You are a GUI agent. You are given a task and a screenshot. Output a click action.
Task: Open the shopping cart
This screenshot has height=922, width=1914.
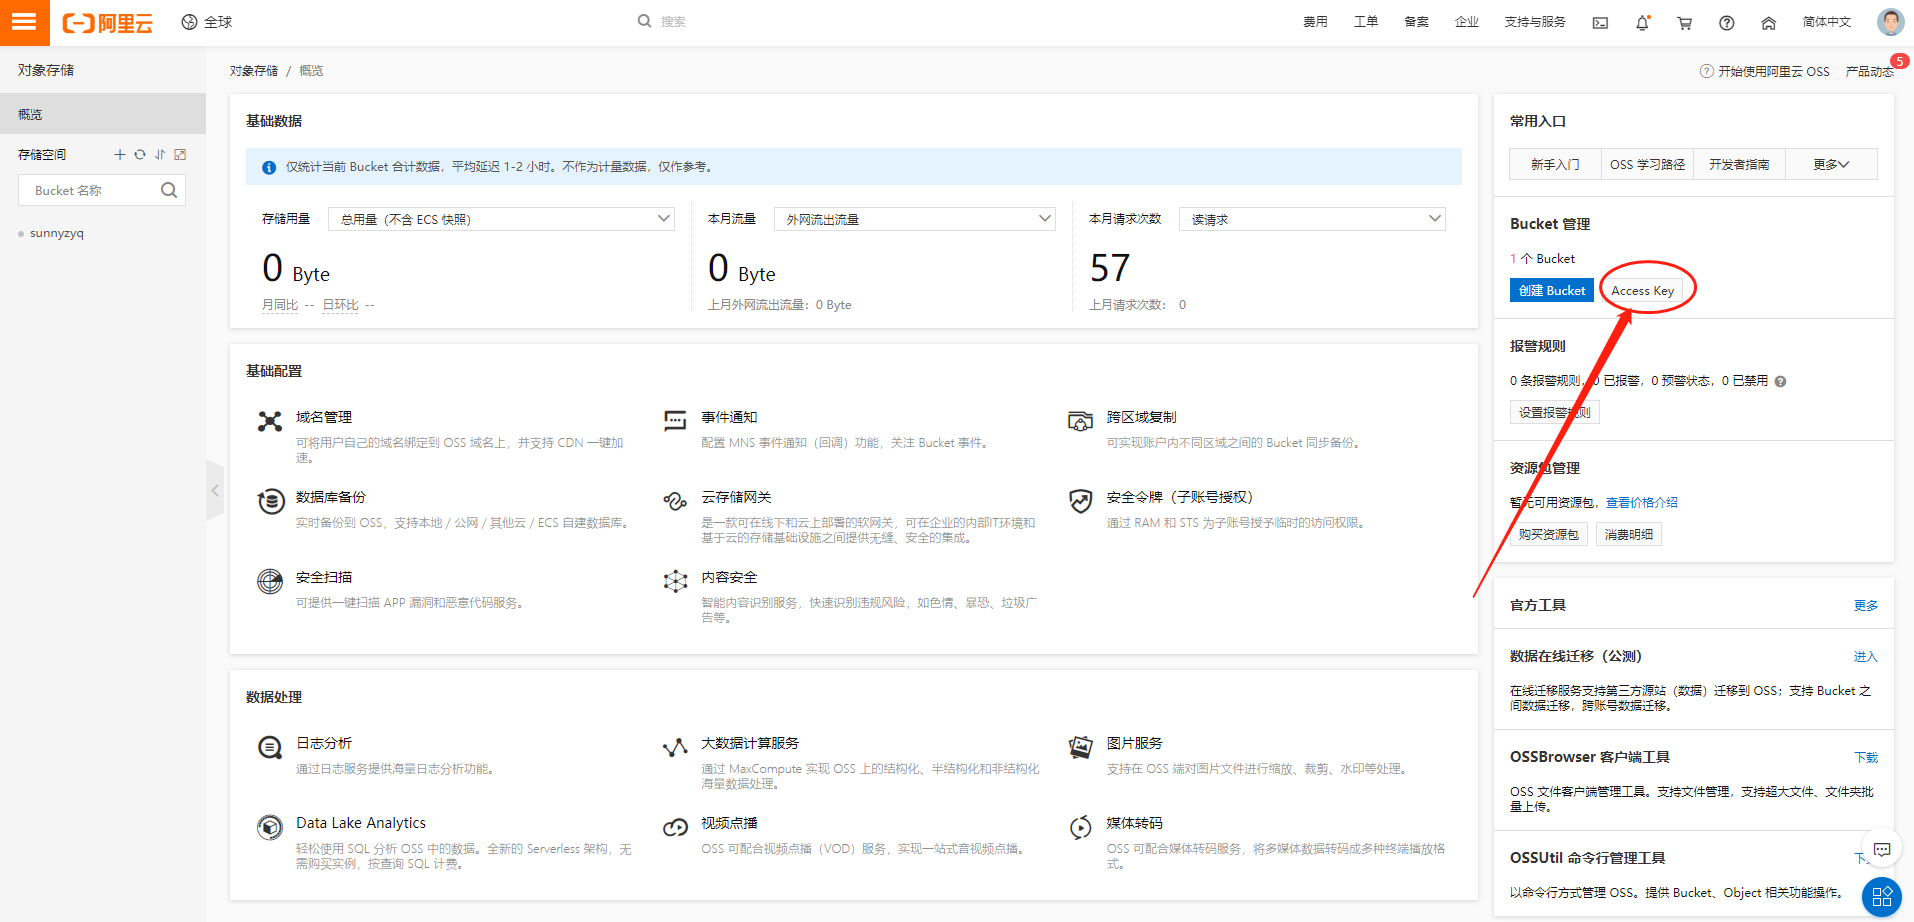[1684, 23]
